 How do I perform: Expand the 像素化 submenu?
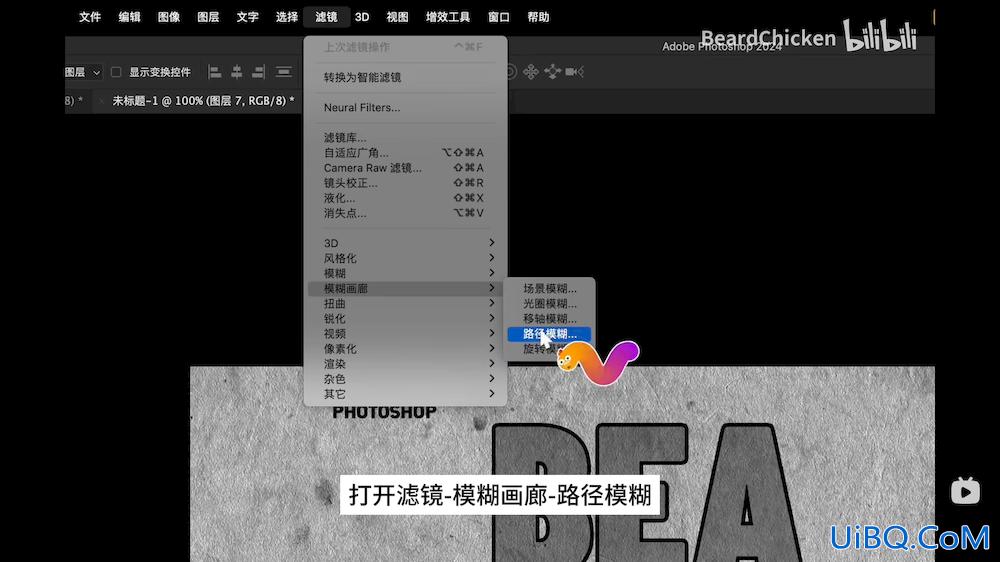[x=408, y=349]
